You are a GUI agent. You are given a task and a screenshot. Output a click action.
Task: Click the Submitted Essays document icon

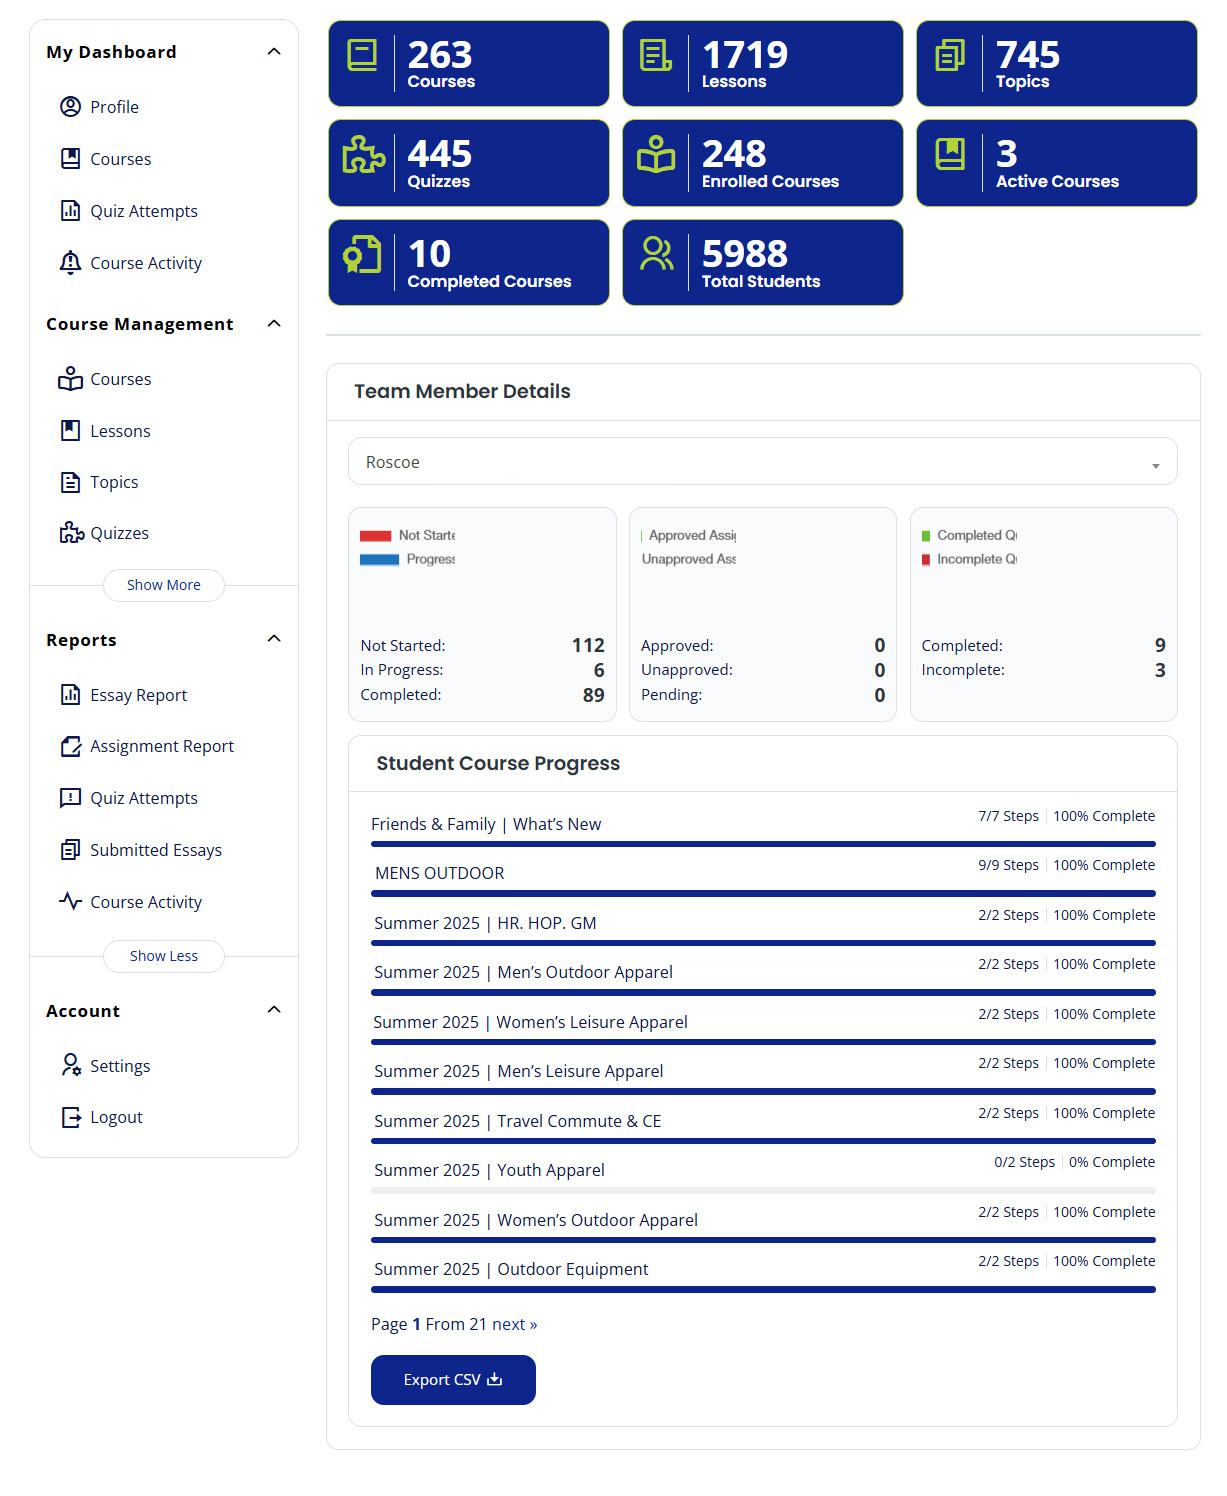[70, 850]
